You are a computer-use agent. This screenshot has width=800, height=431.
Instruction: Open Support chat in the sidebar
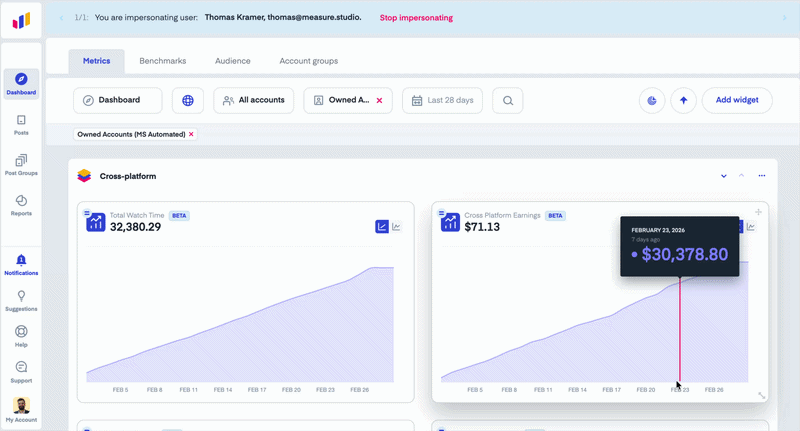click(21, 372)
